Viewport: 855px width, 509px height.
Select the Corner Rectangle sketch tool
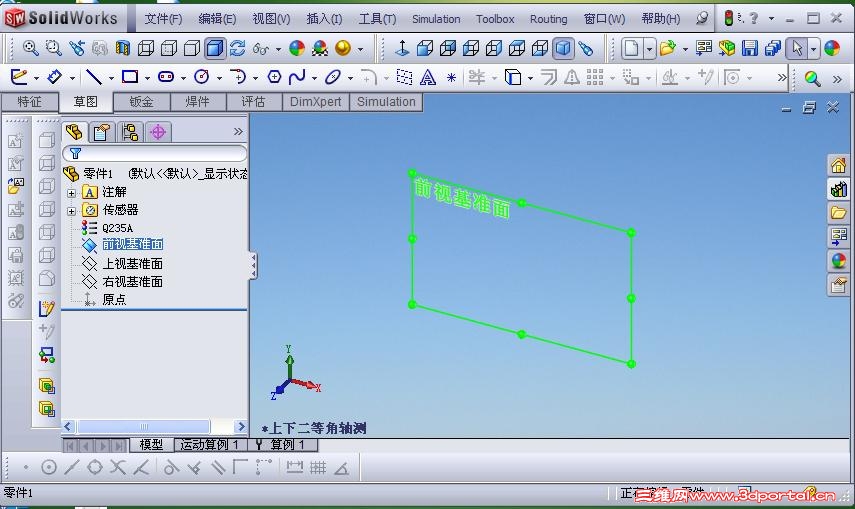click(x=130, y=77)
